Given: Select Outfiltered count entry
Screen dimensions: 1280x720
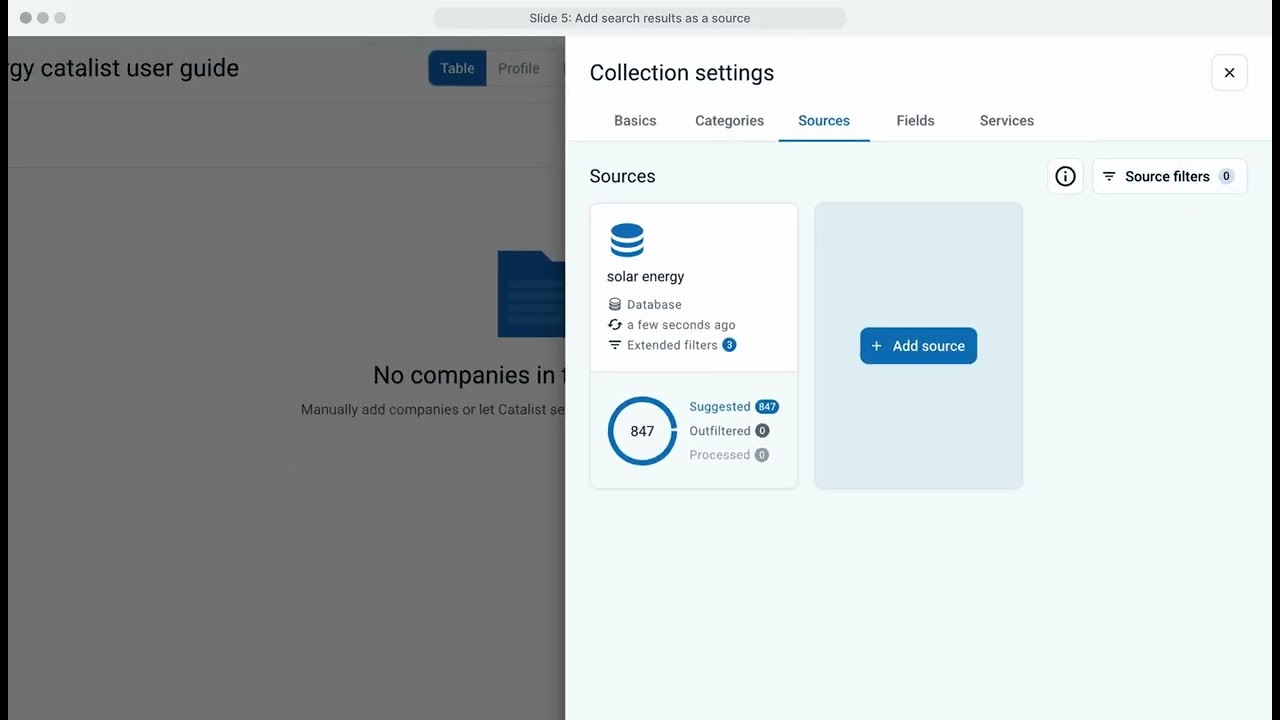Looking at the screenshot, I should 729,431.
